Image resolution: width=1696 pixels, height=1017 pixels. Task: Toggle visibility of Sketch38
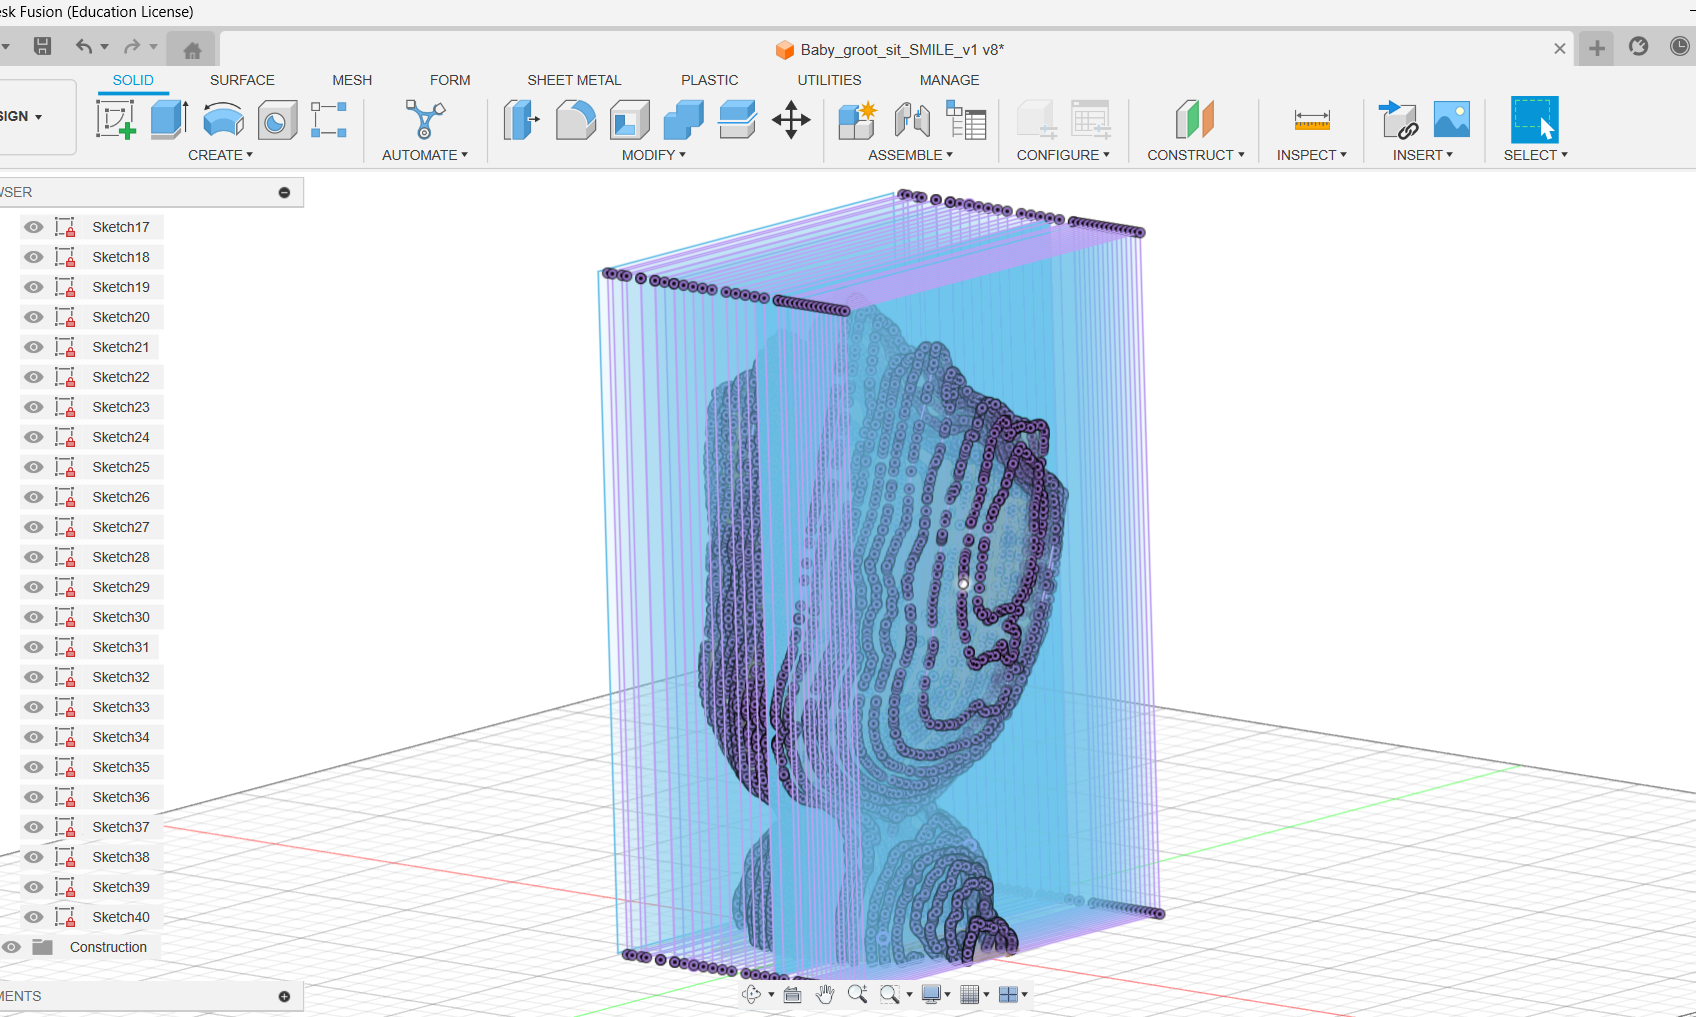[34, 857]
